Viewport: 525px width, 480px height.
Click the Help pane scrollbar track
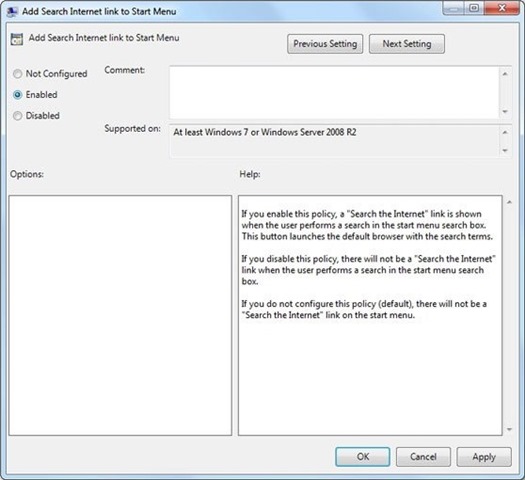pos(509,316)
